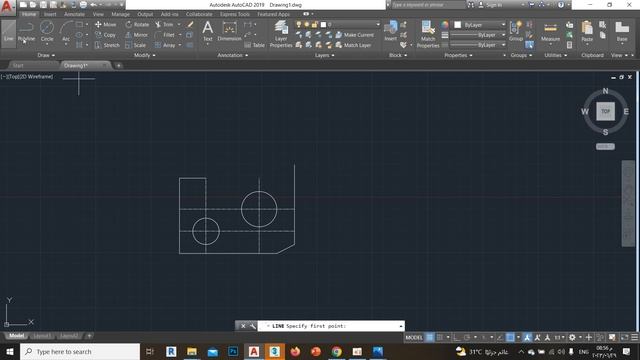Open workspace switching gear dropdown
The height and width of the screenshot is (360, 640).
(574, 338)
